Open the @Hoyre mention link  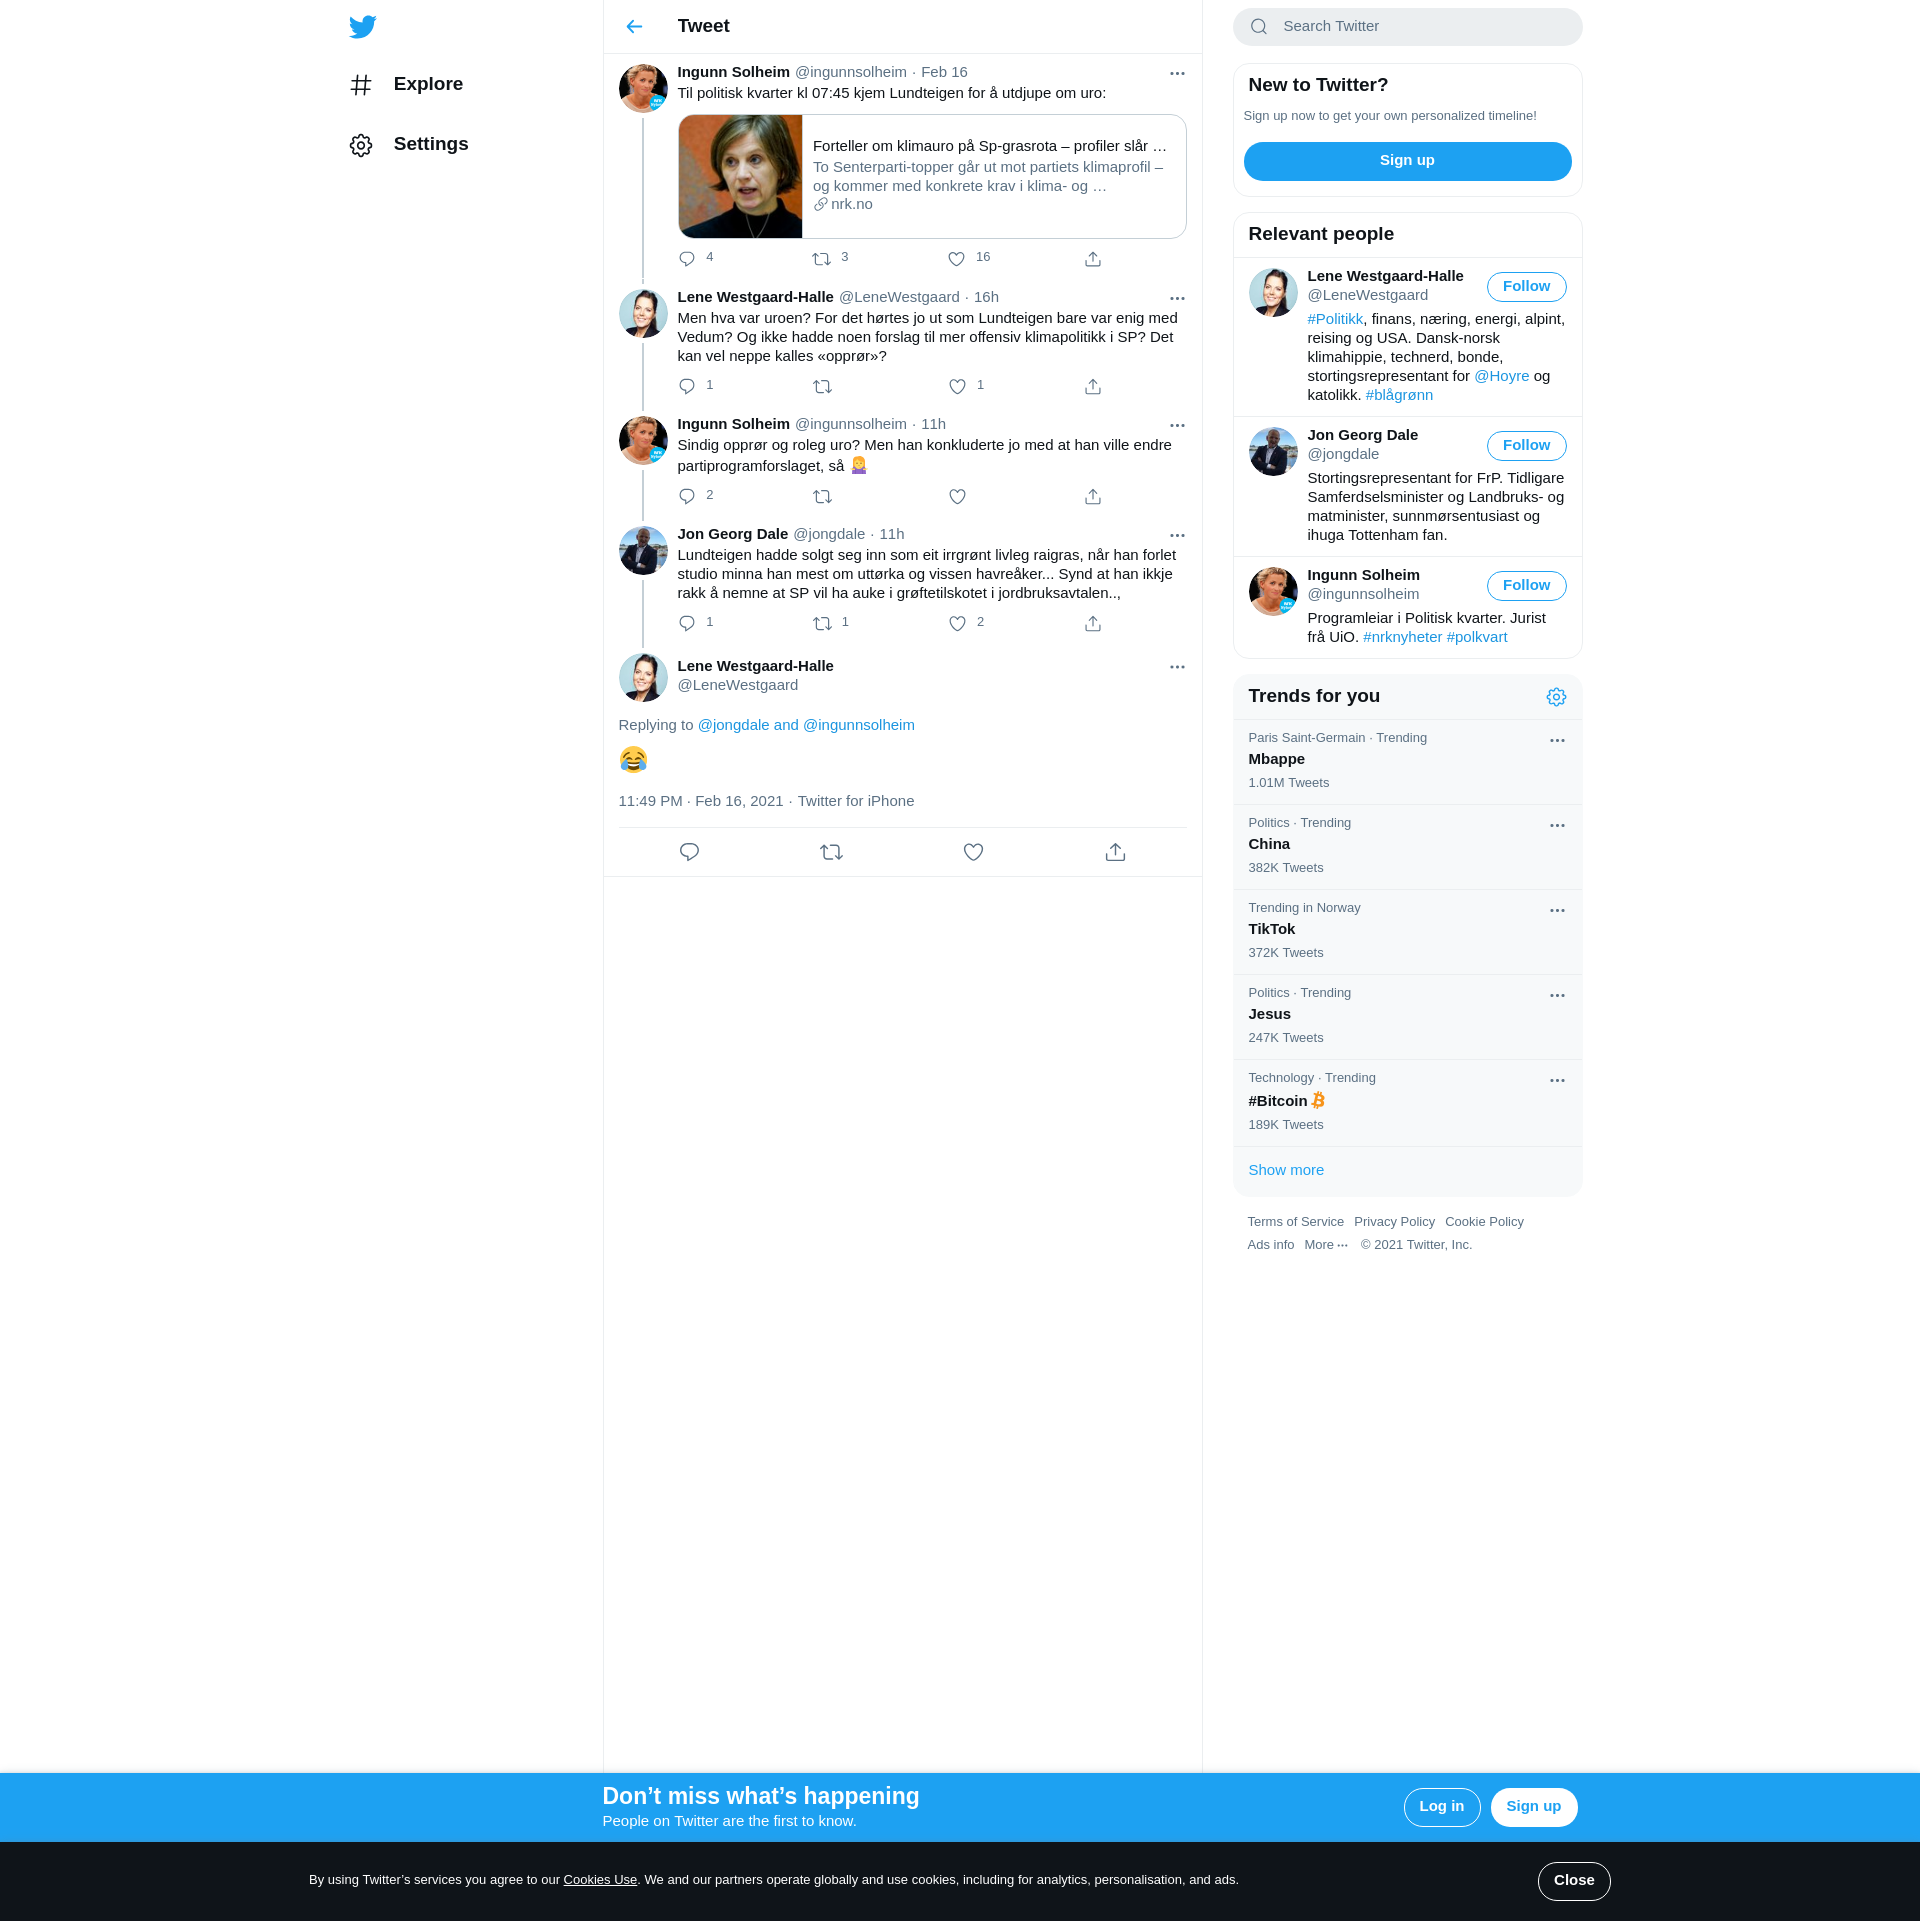pyautogui.click(x=1501, y=376)
